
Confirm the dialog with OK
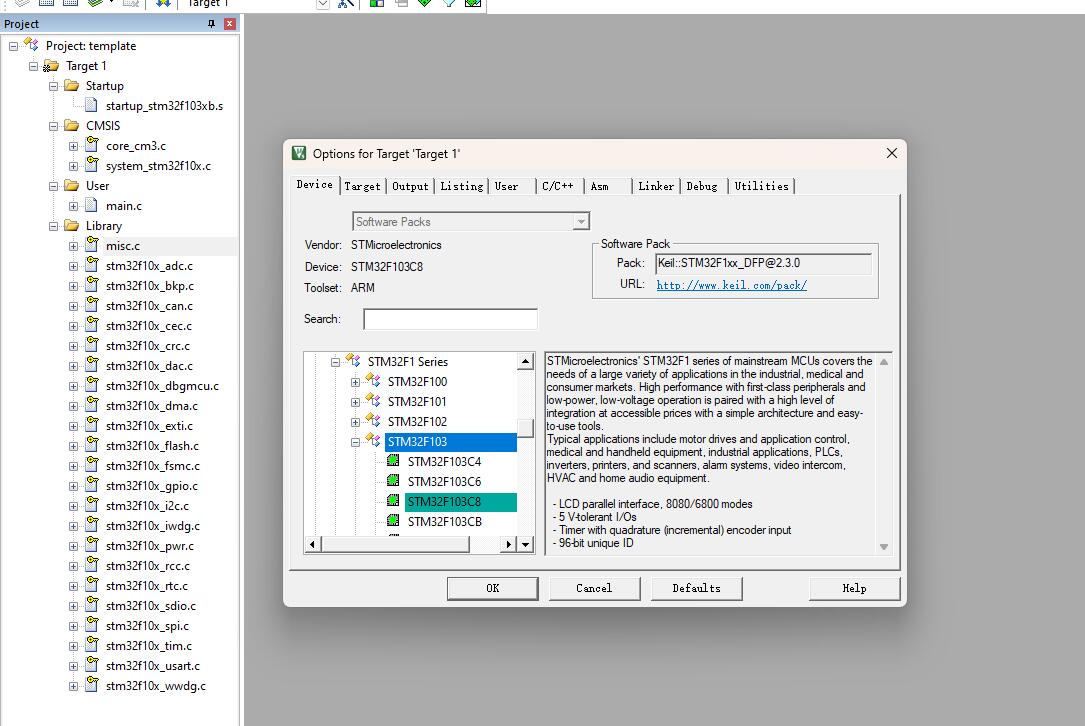[493, 588]
